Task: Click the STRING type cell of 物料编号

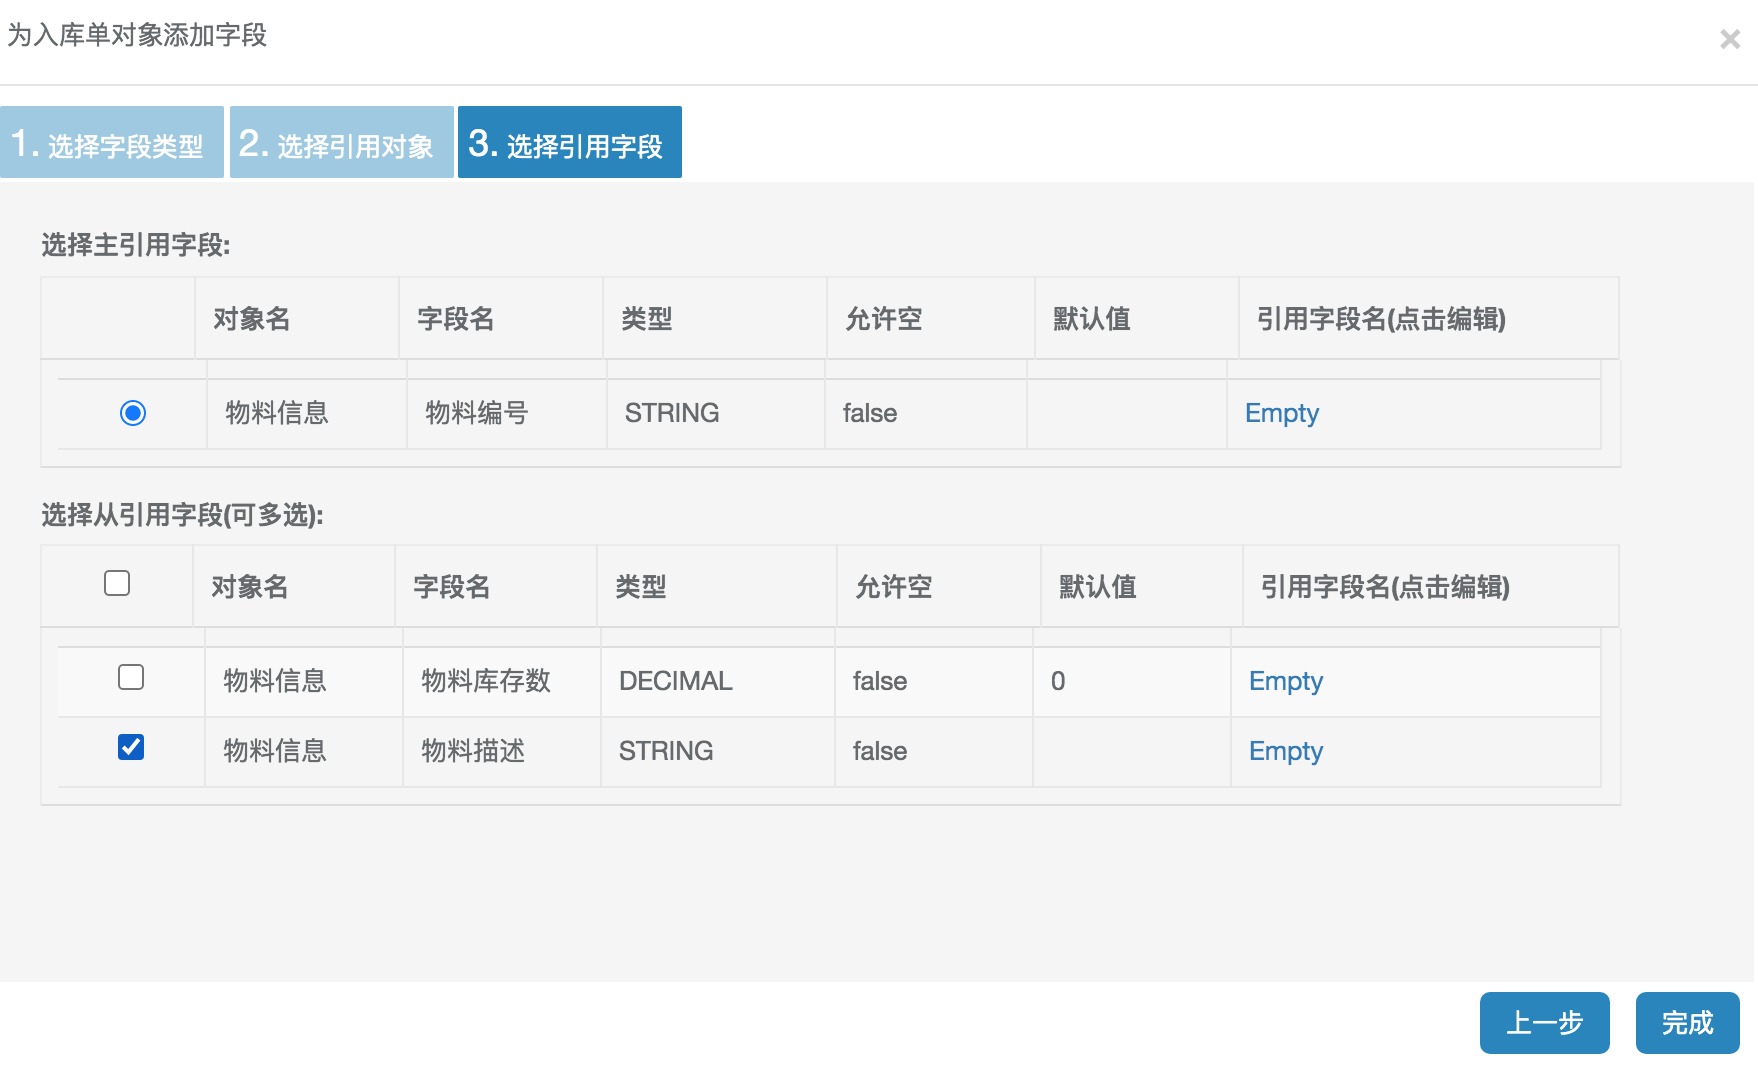Action: 671,412
